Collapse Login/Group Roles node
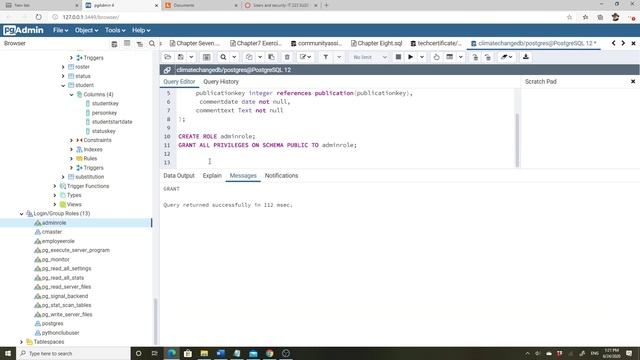 (22, 213)
